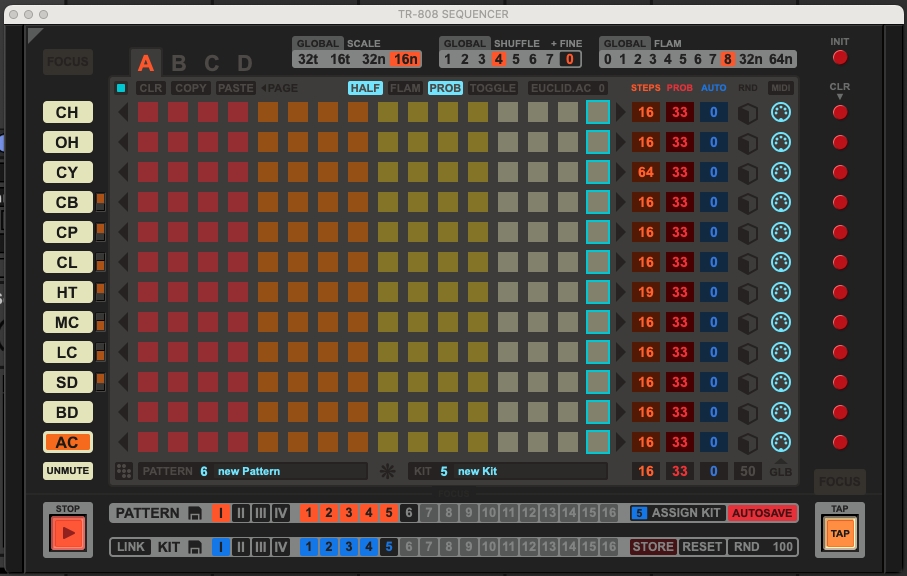
Task: Toggle the HALF mode button
Action: [365, 88]
